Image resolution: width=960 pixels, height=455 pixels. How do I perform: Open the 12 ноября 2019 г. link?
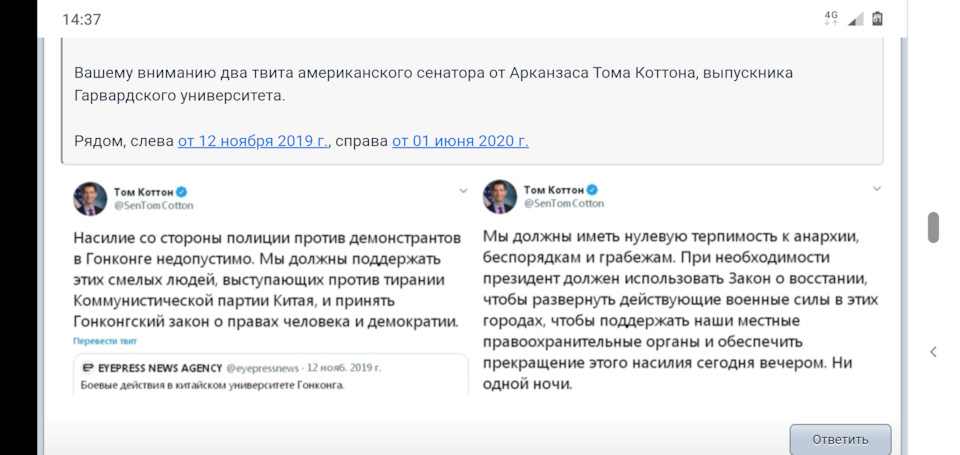pos(253,141)
